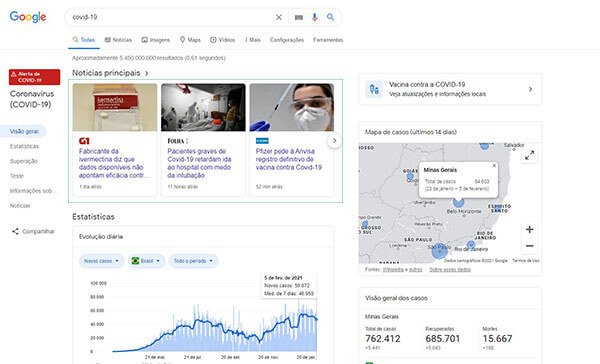Clear the search box with X icon
The height and width of the screenshot is (364, 600).
pyautogui.click(x=279, y=17)
